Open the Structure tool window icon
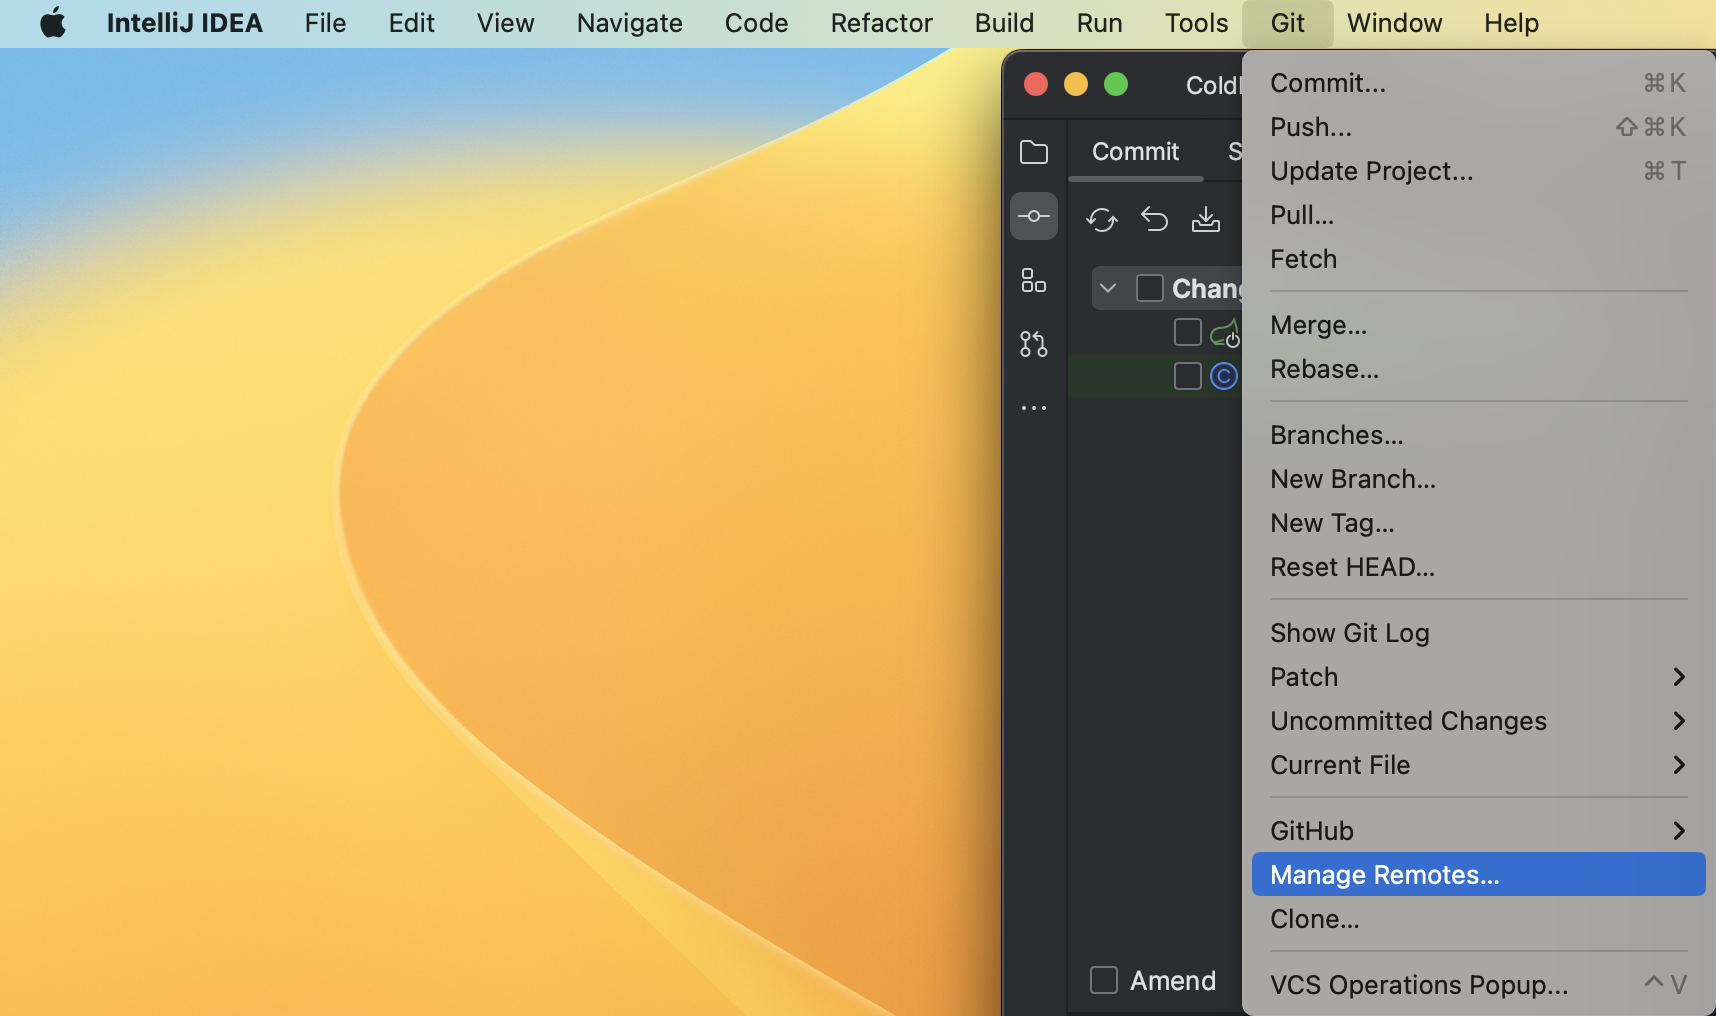1716x1016 pixels. (x=1034, y=281)
